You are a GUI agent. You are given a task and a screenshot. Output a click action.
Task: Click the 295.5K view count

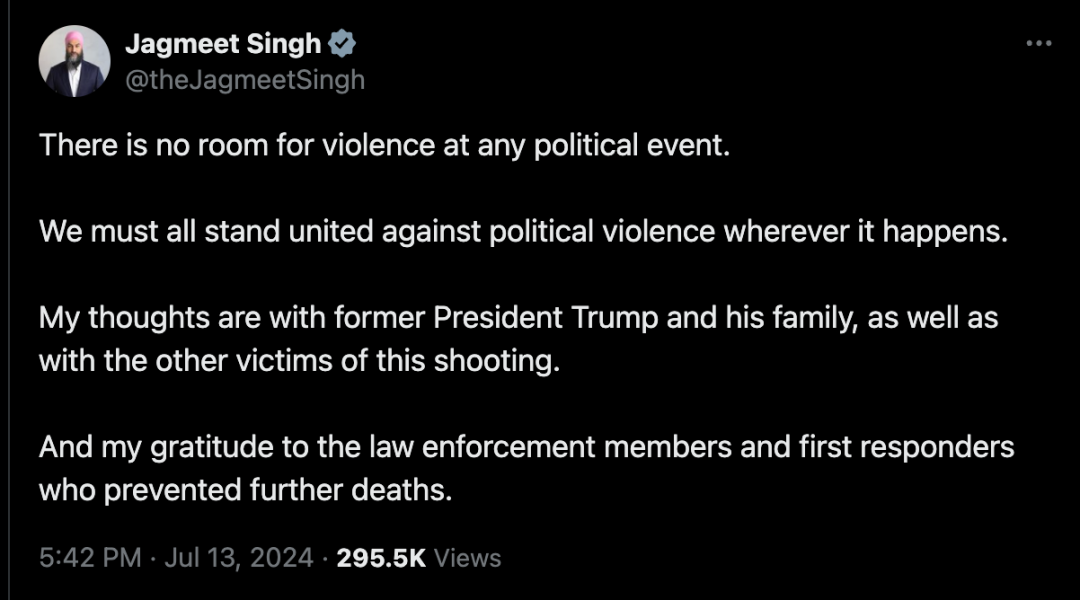pos(381,557)
